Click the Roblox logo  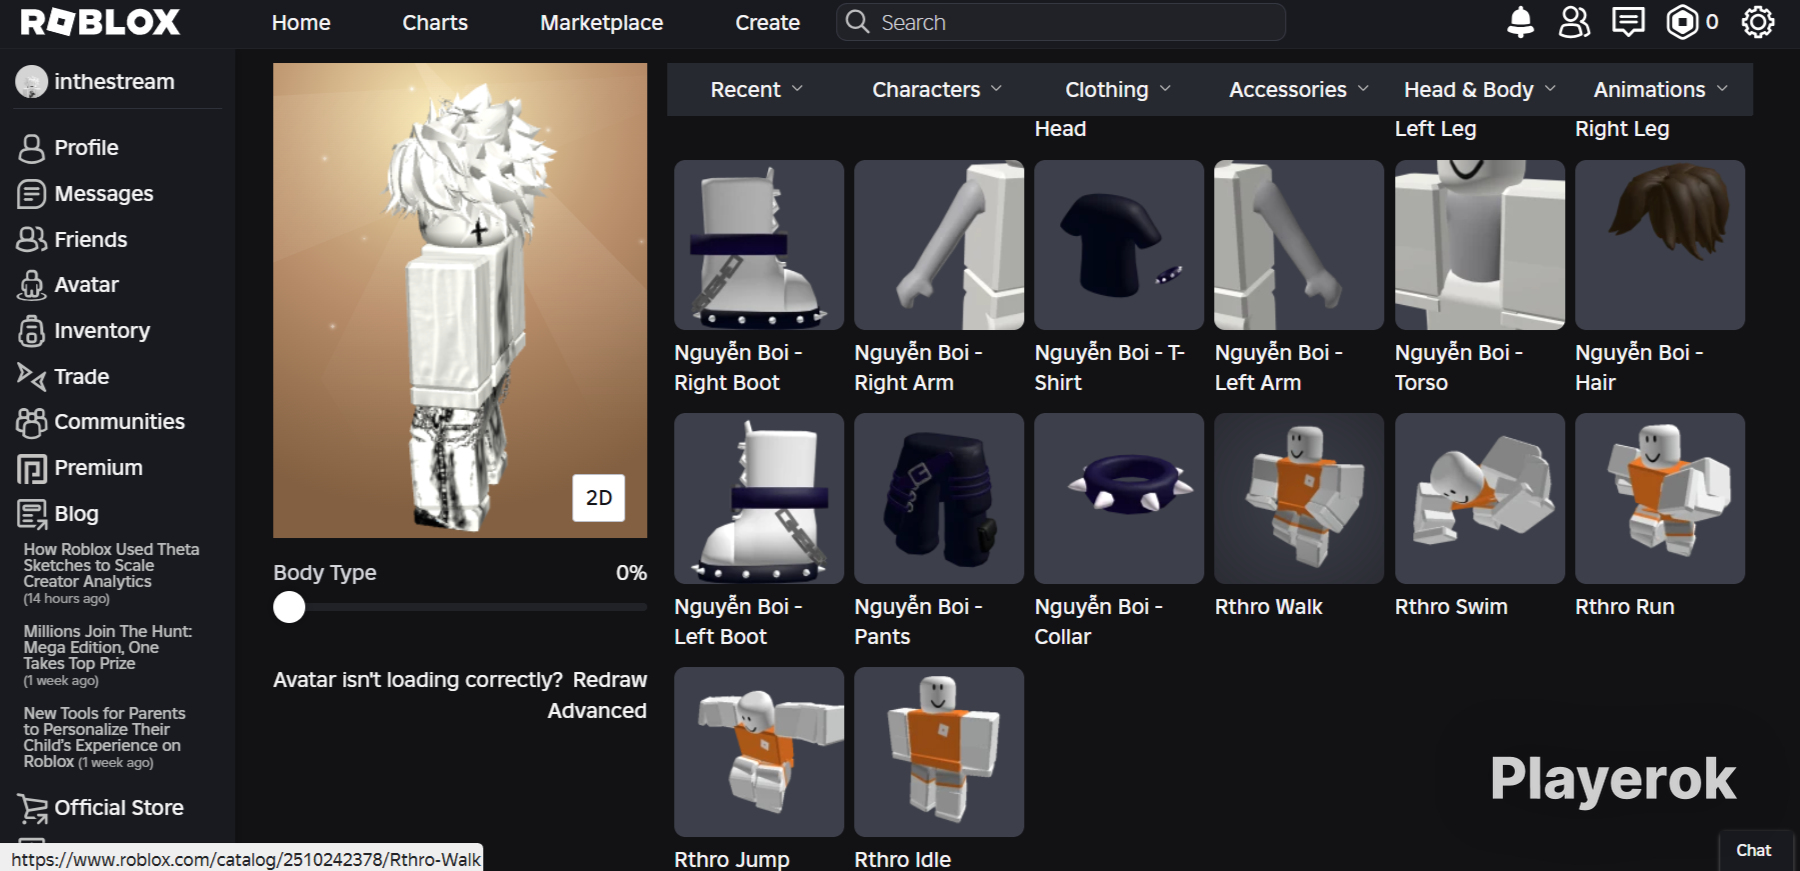point(100,22)
